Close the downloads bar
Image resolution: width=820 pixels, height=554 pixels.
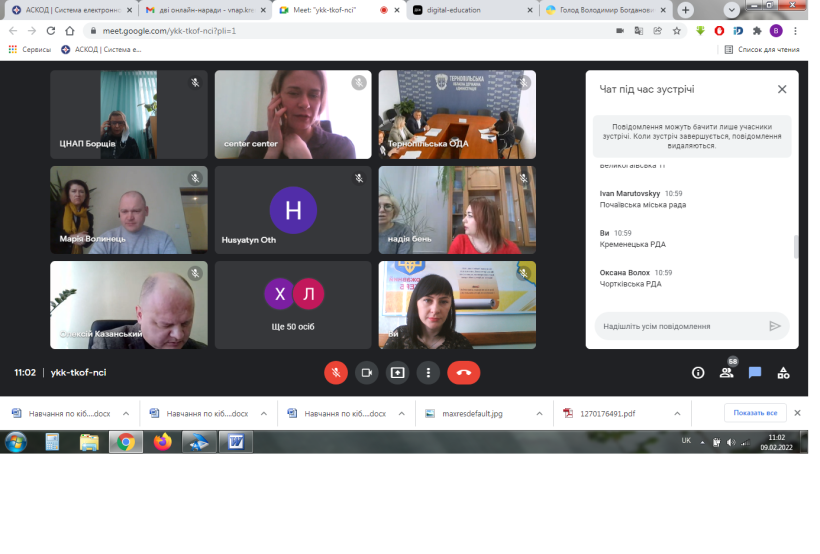tap(797, 413)
